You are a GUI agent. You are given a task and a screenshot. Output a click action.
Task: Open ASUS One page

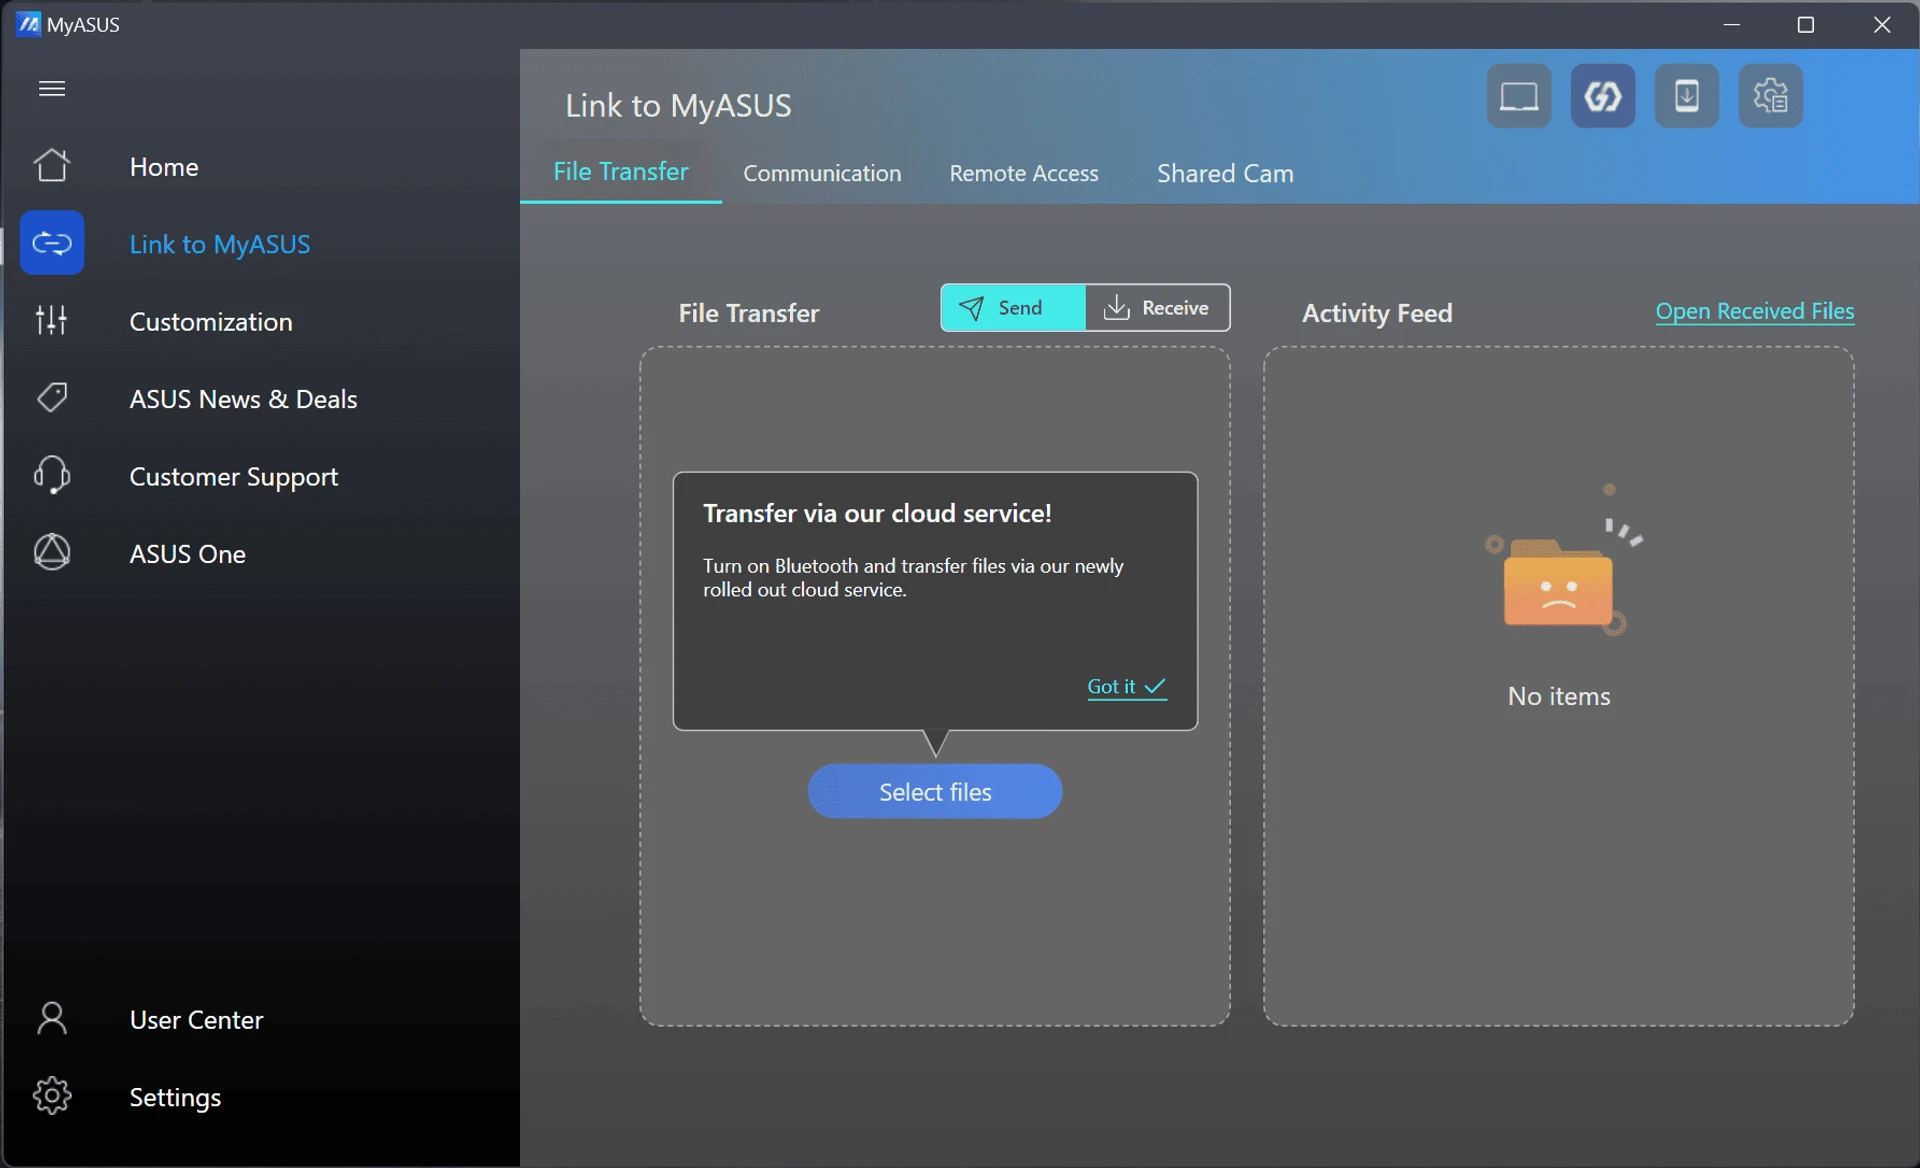click(188, 554)
